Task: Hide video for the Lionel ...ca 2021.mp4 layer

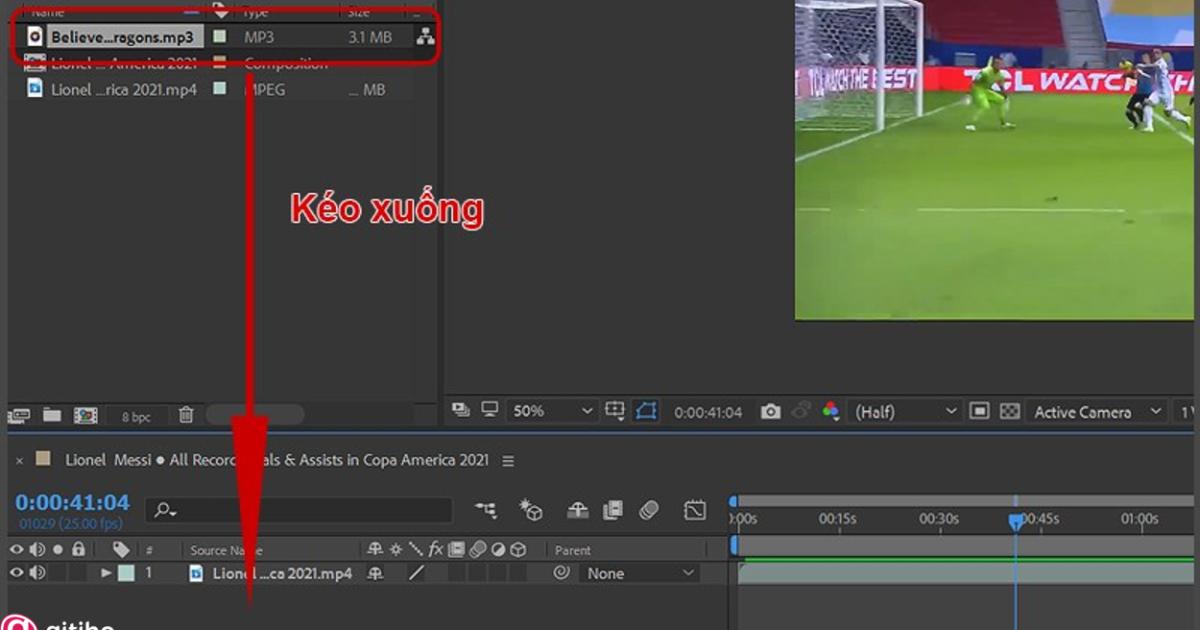Action: pyautogui.click(x=15, y=573)
